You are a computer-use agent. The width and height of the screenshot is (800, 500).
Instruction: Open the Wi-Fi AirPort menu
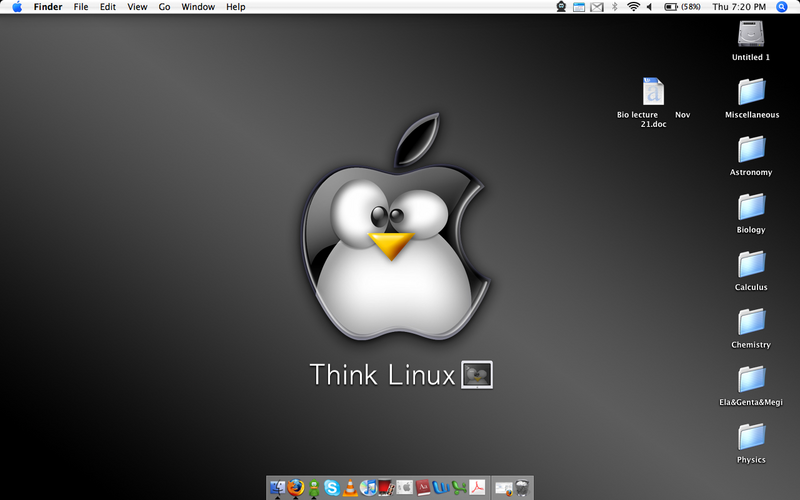click(633, 7)
